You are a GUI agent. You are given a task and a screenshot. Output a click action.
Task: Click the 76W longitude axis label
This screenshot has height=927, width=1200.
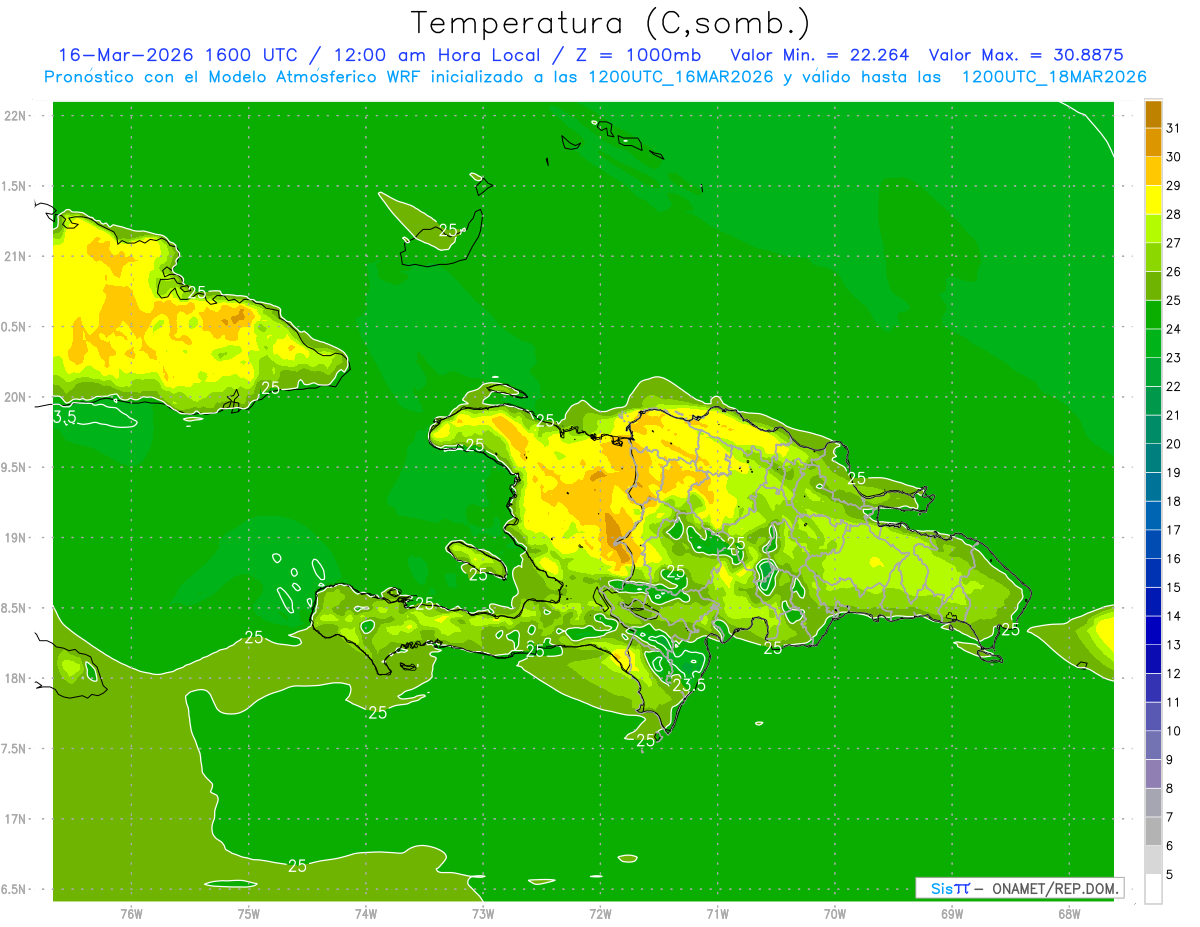pos(131,914)
